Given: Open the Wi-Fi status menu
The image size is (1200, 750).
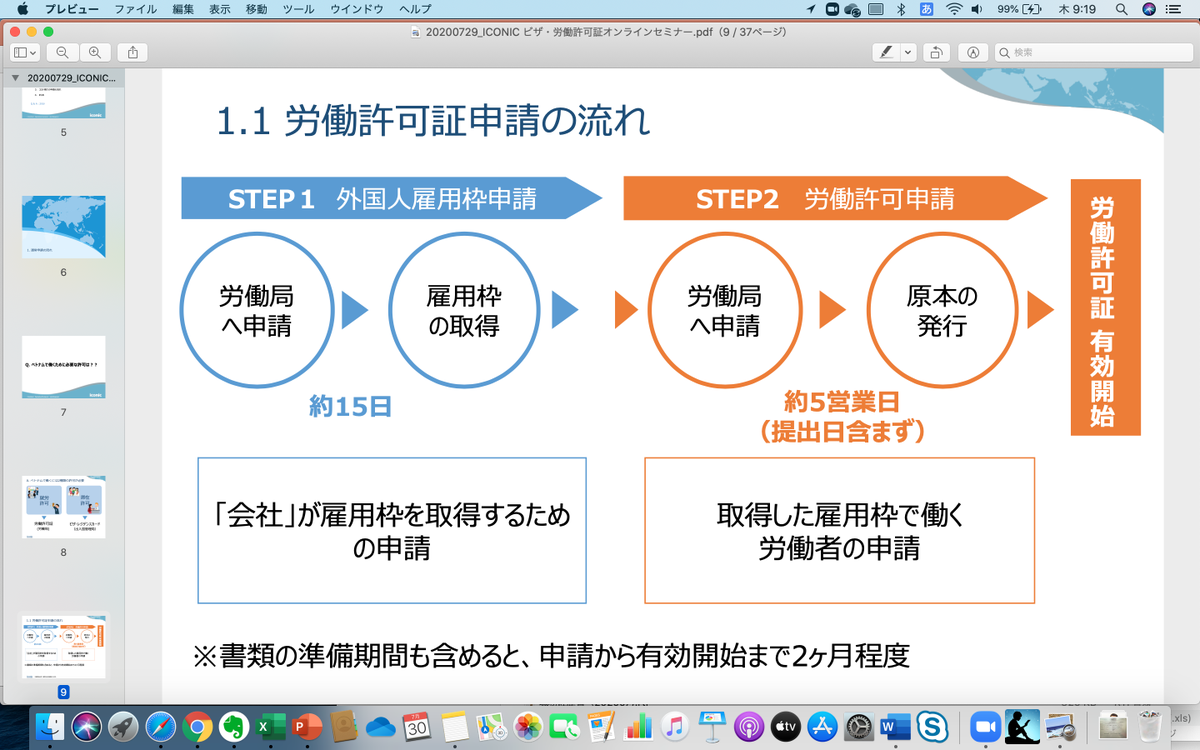Looking at the screenshot, I should tap(953, 9).
